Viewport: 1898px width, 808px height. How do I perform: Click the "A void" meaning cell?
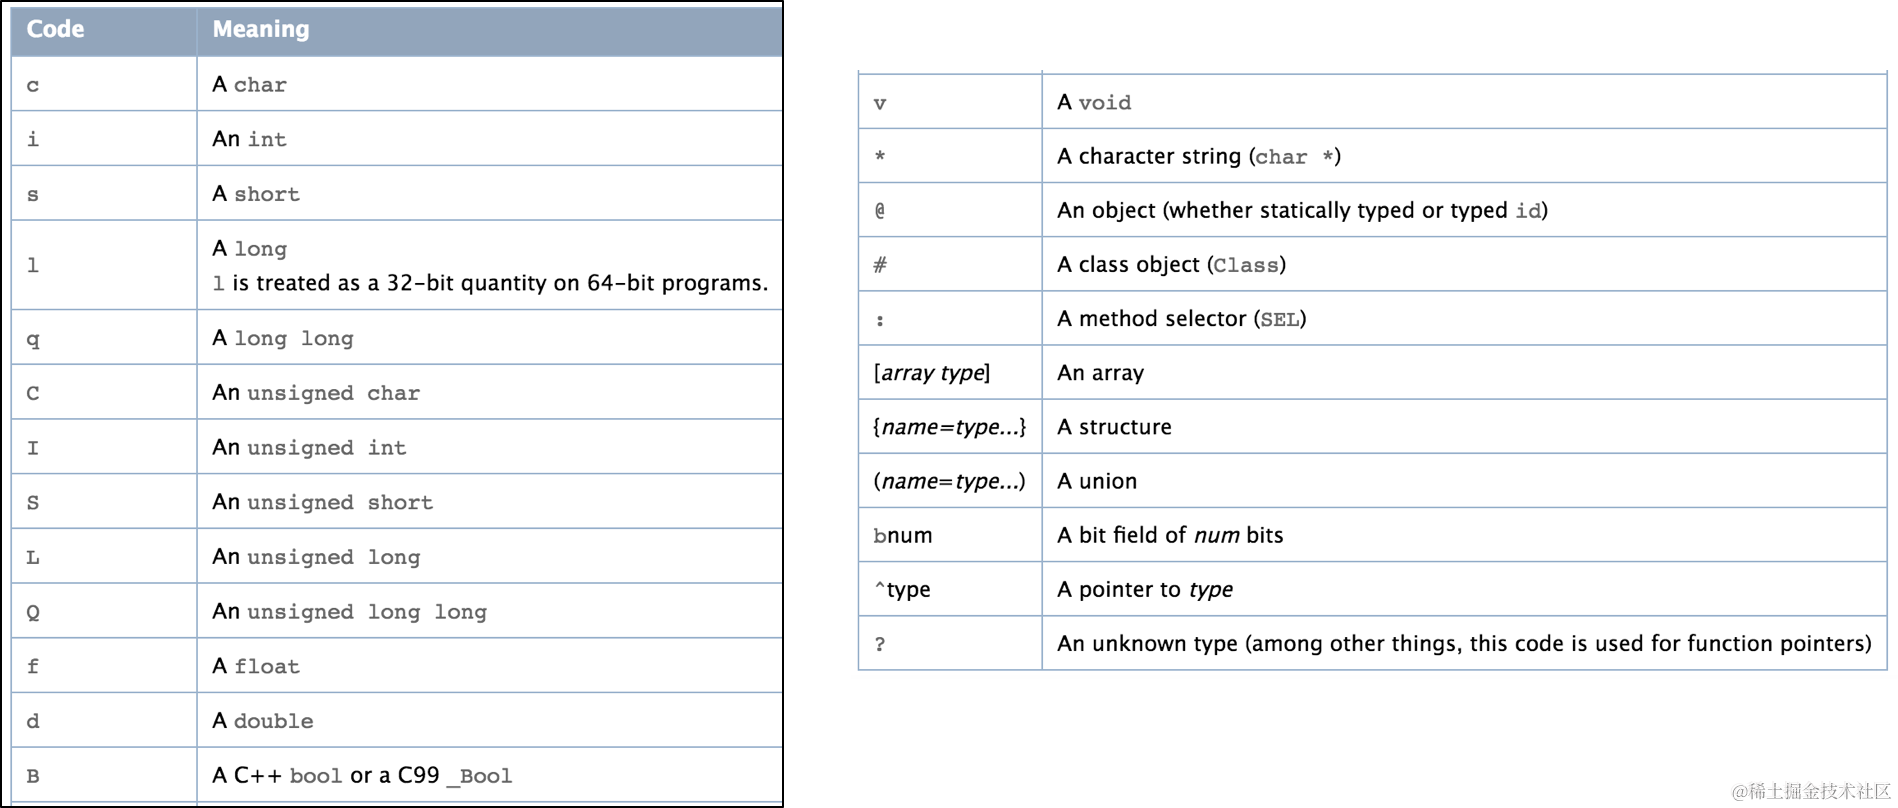point(1094,102)
